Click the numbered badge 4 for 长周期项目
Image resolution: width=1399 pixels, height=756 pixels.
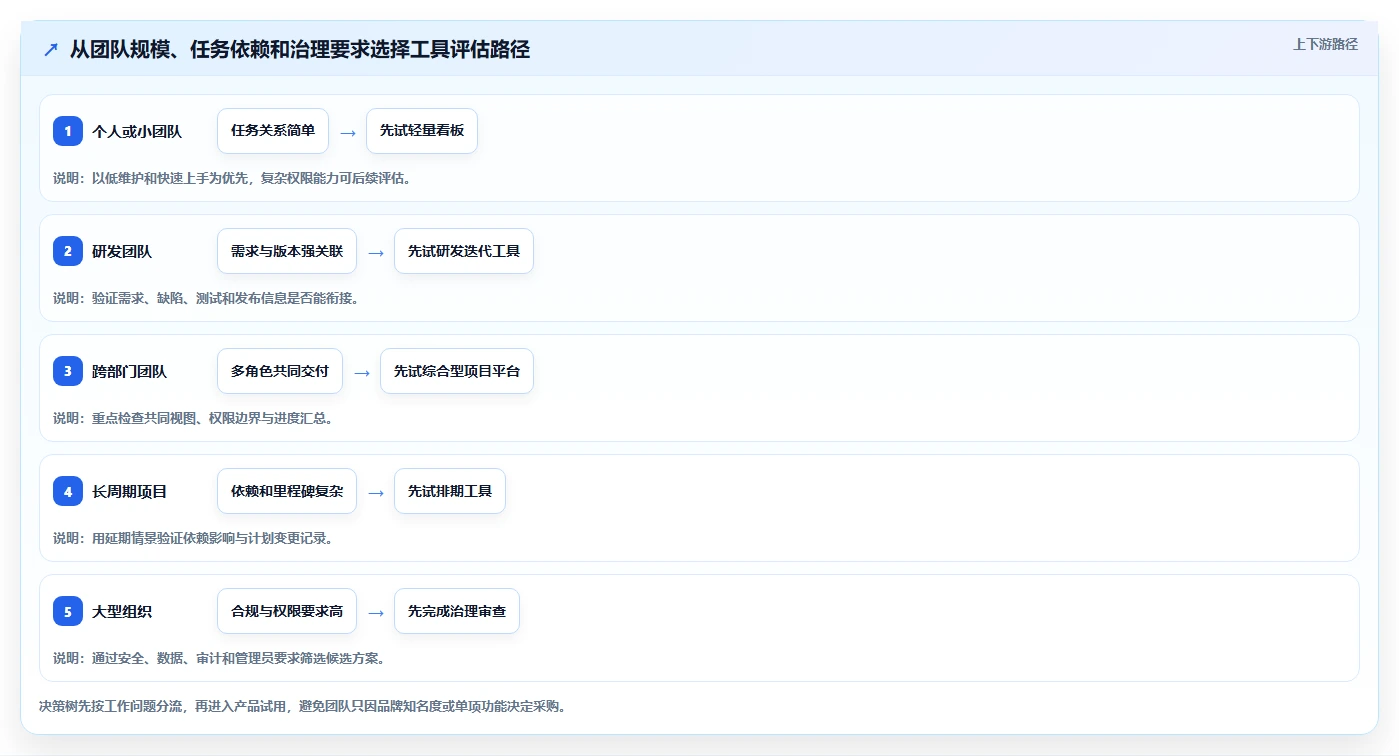68,491
